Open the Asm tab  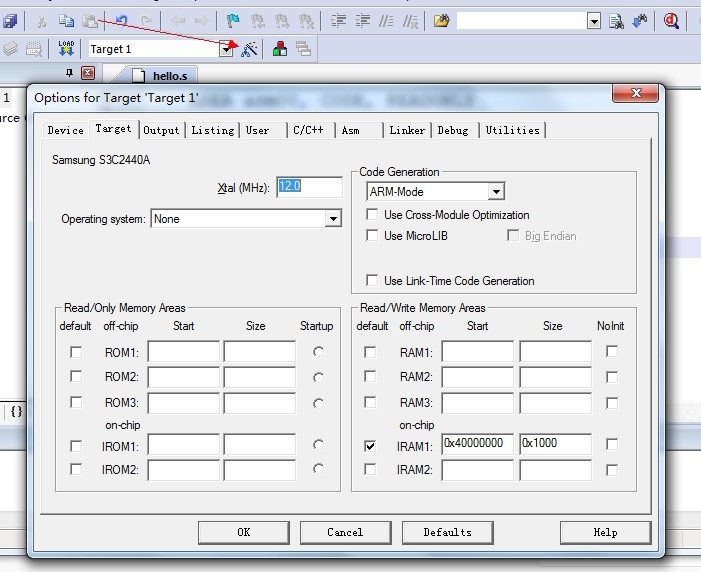350,130
